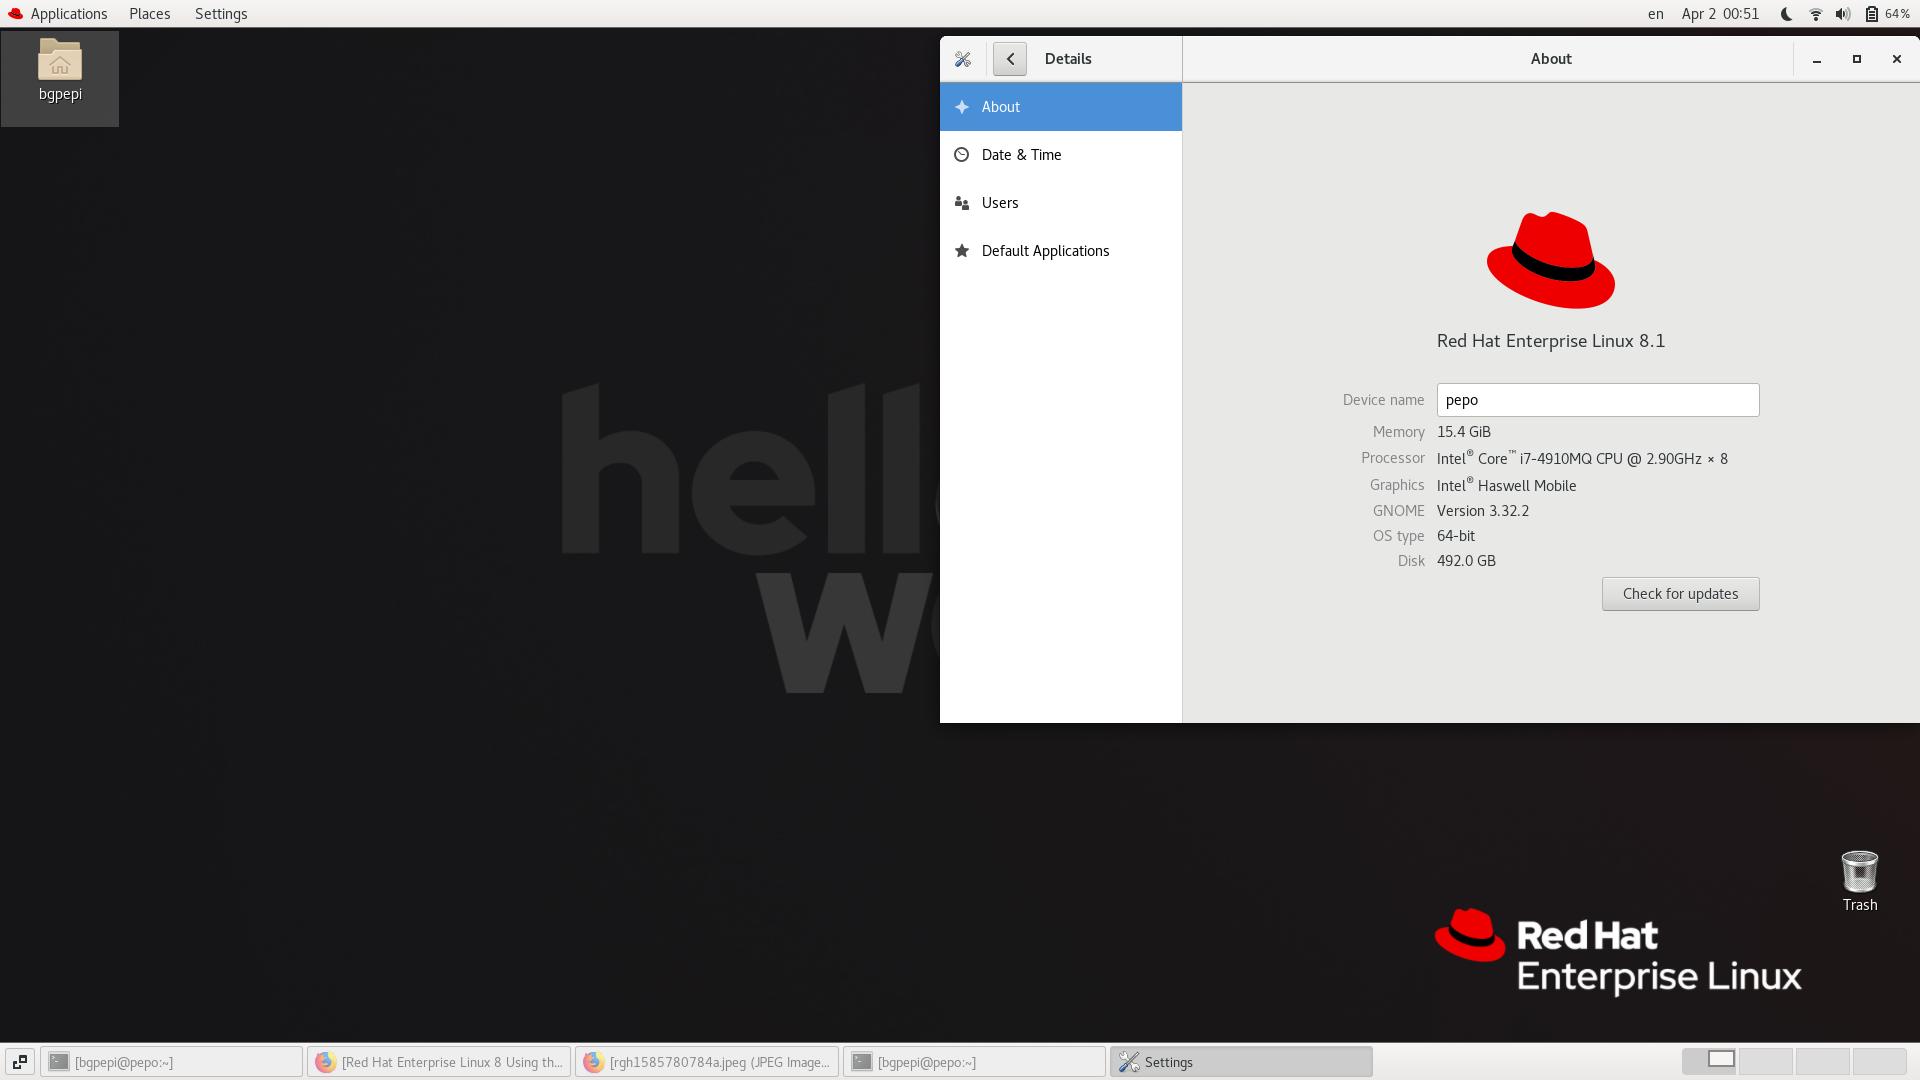Open the clock showing Apr 2 00:51

[1720, 14]
